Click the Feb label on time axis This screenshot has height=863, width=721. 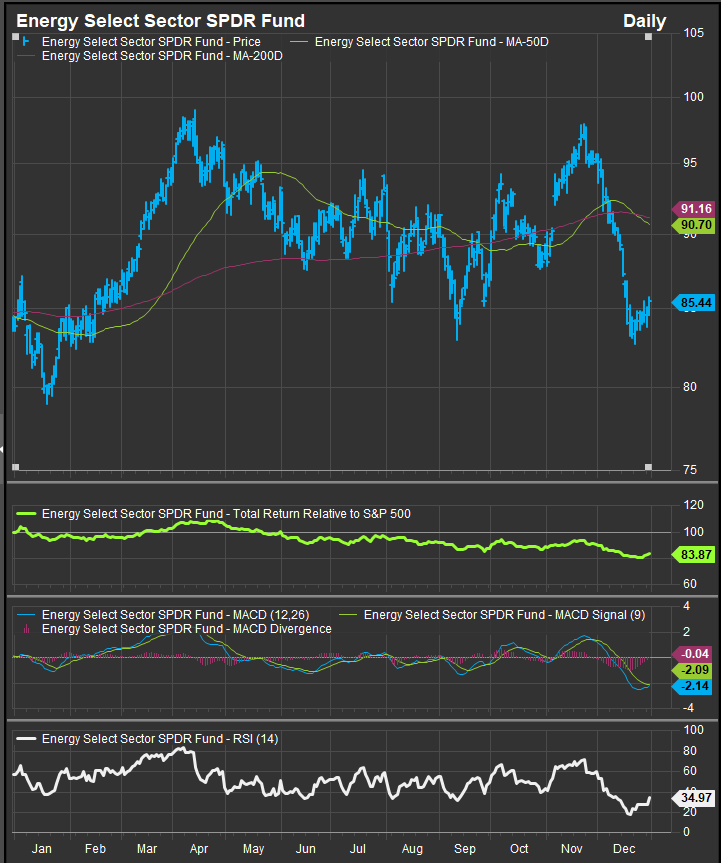(x=95, y=849)
